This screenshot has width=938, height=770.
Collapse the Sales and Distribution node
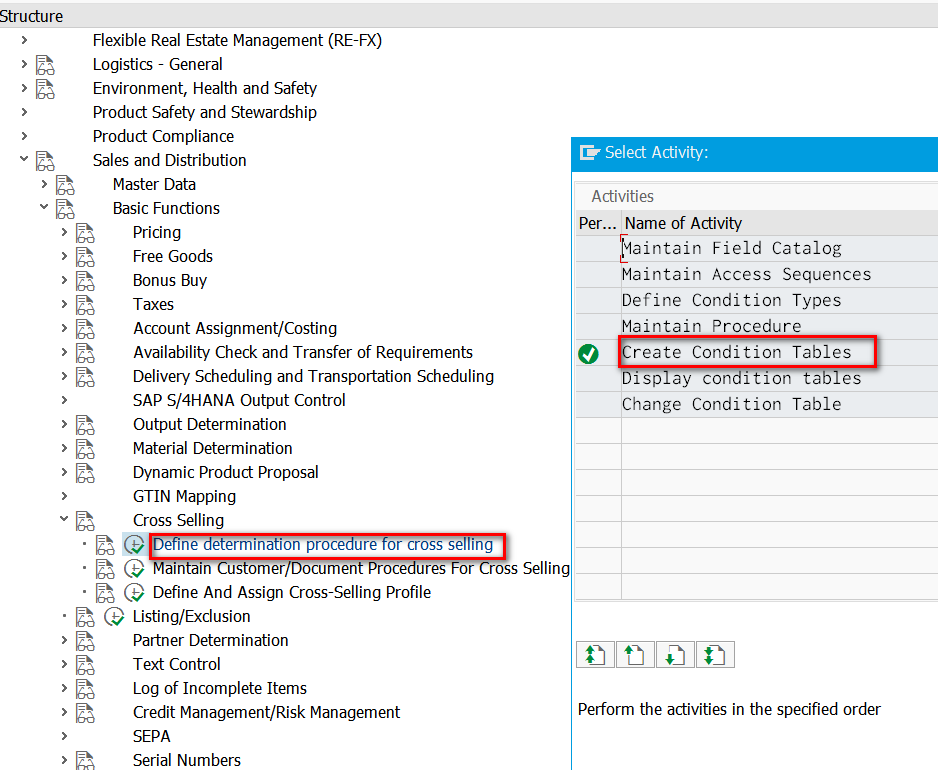click(x=24, y=159)
